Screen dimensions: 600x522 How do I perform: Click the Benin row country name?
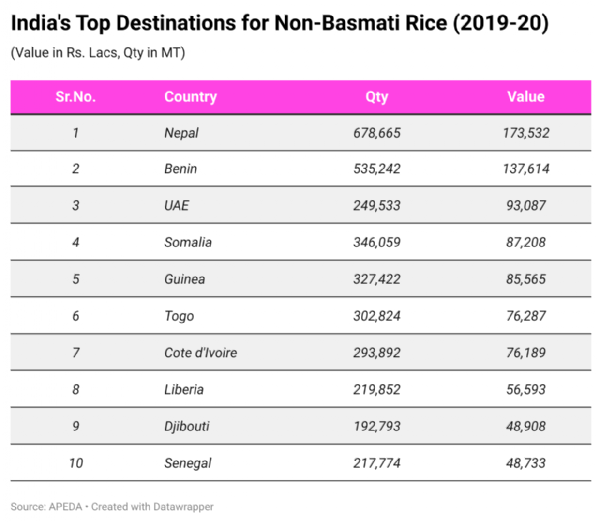coord(180,169)
